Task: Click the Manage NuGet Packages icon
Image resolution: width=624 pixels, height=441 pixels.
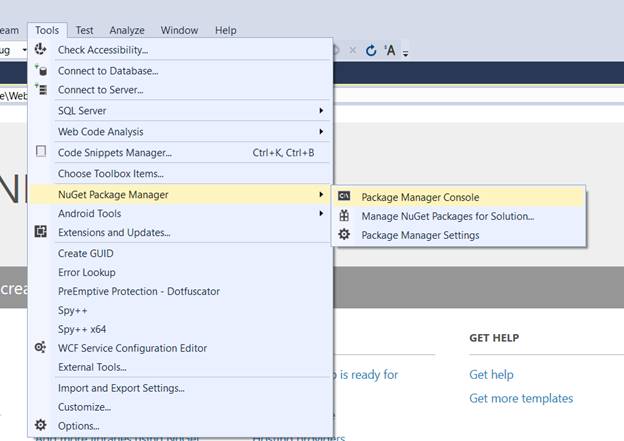Action: (344, 216)
